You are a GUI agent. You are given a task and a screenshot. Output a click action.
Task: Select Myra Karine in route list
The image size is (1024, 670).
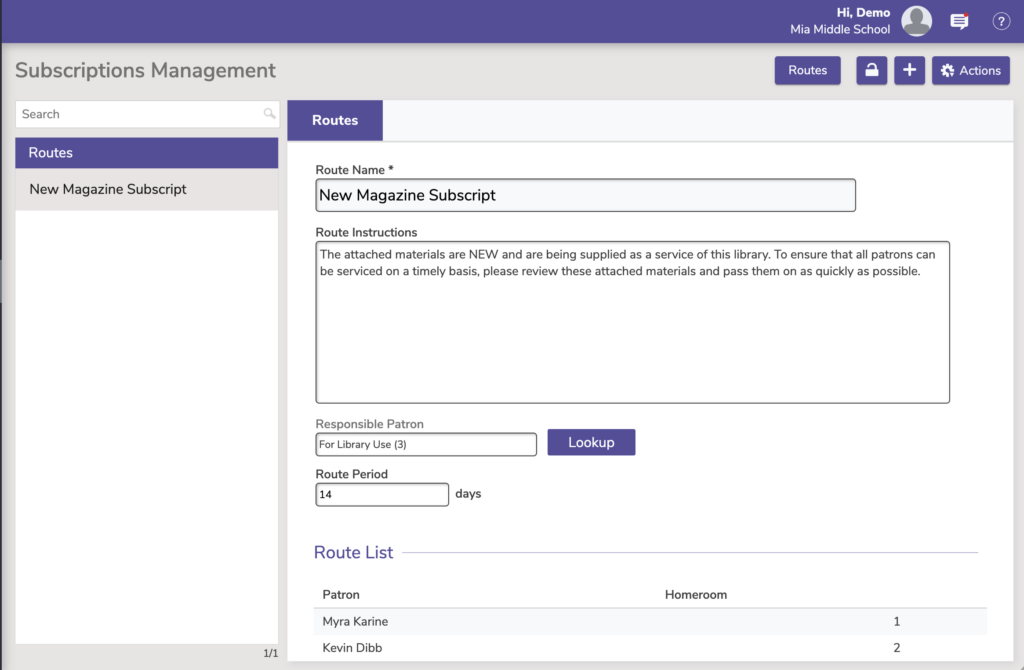click(x=355, y=621)
